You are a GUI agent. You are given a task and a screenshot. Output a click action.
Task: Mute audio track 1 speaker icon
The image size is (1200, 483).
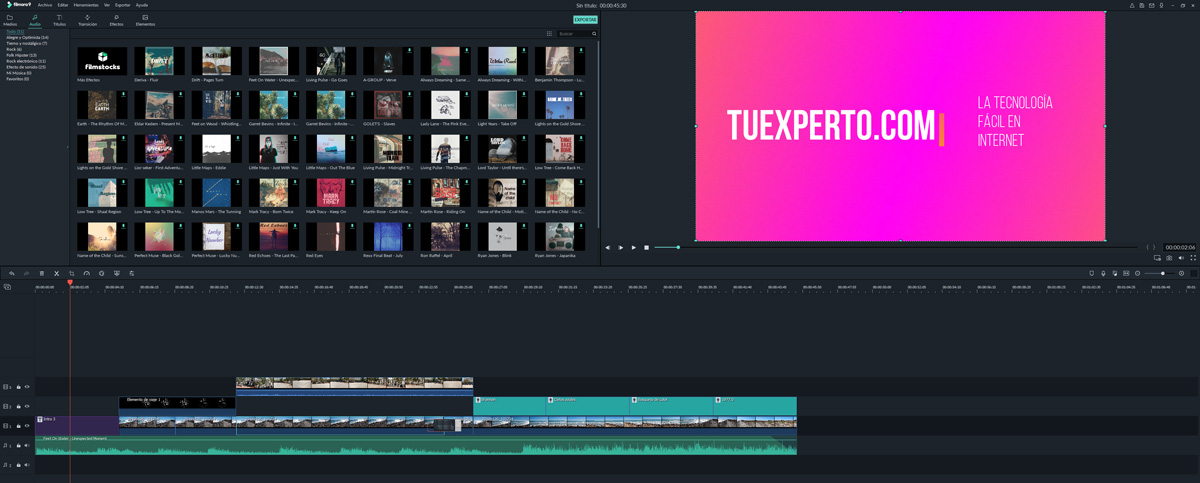point(27,446)
